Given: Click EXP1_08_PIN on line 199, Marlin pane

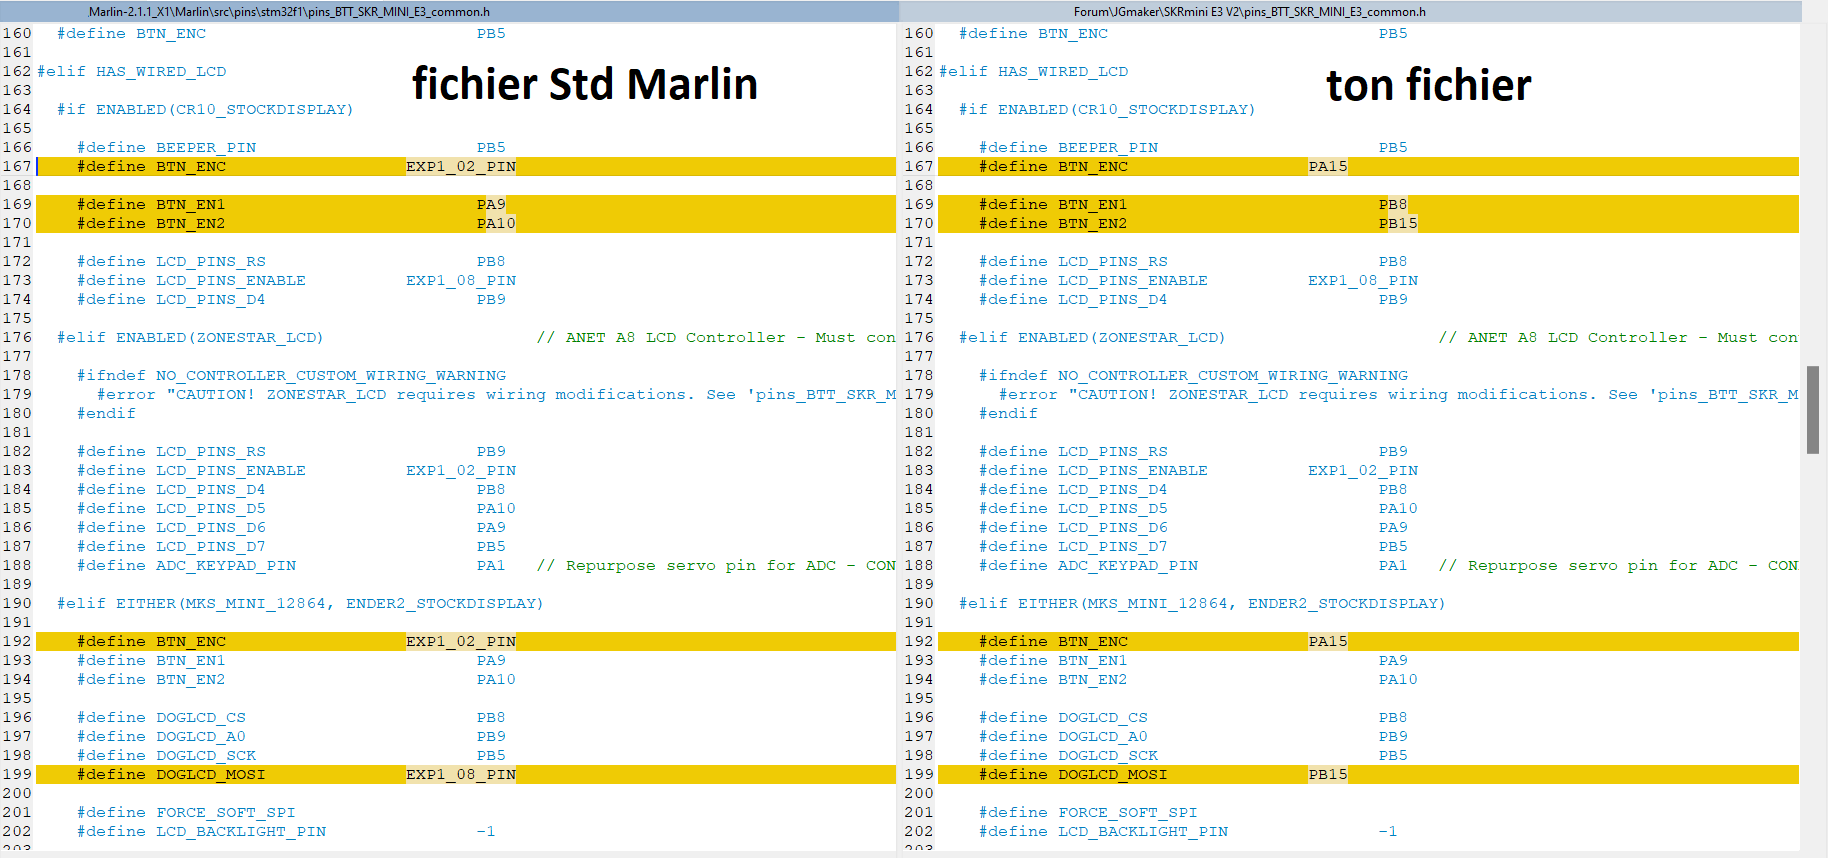Looking at the screenshot, I should [461, 775].
